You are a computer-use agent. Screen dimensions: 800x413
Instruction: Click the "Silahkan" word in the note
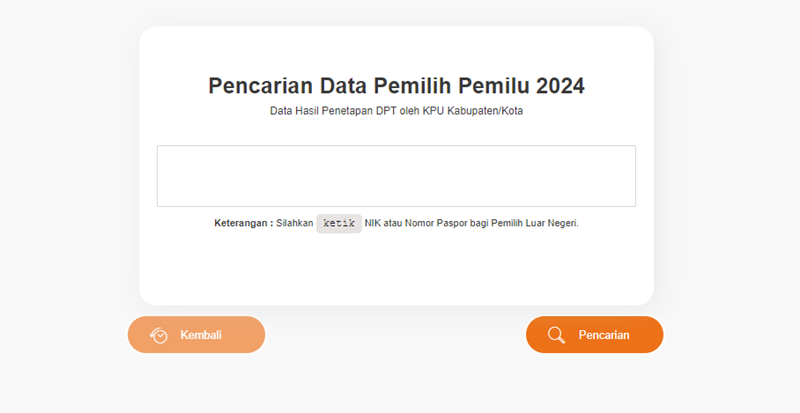coord(295,223)
